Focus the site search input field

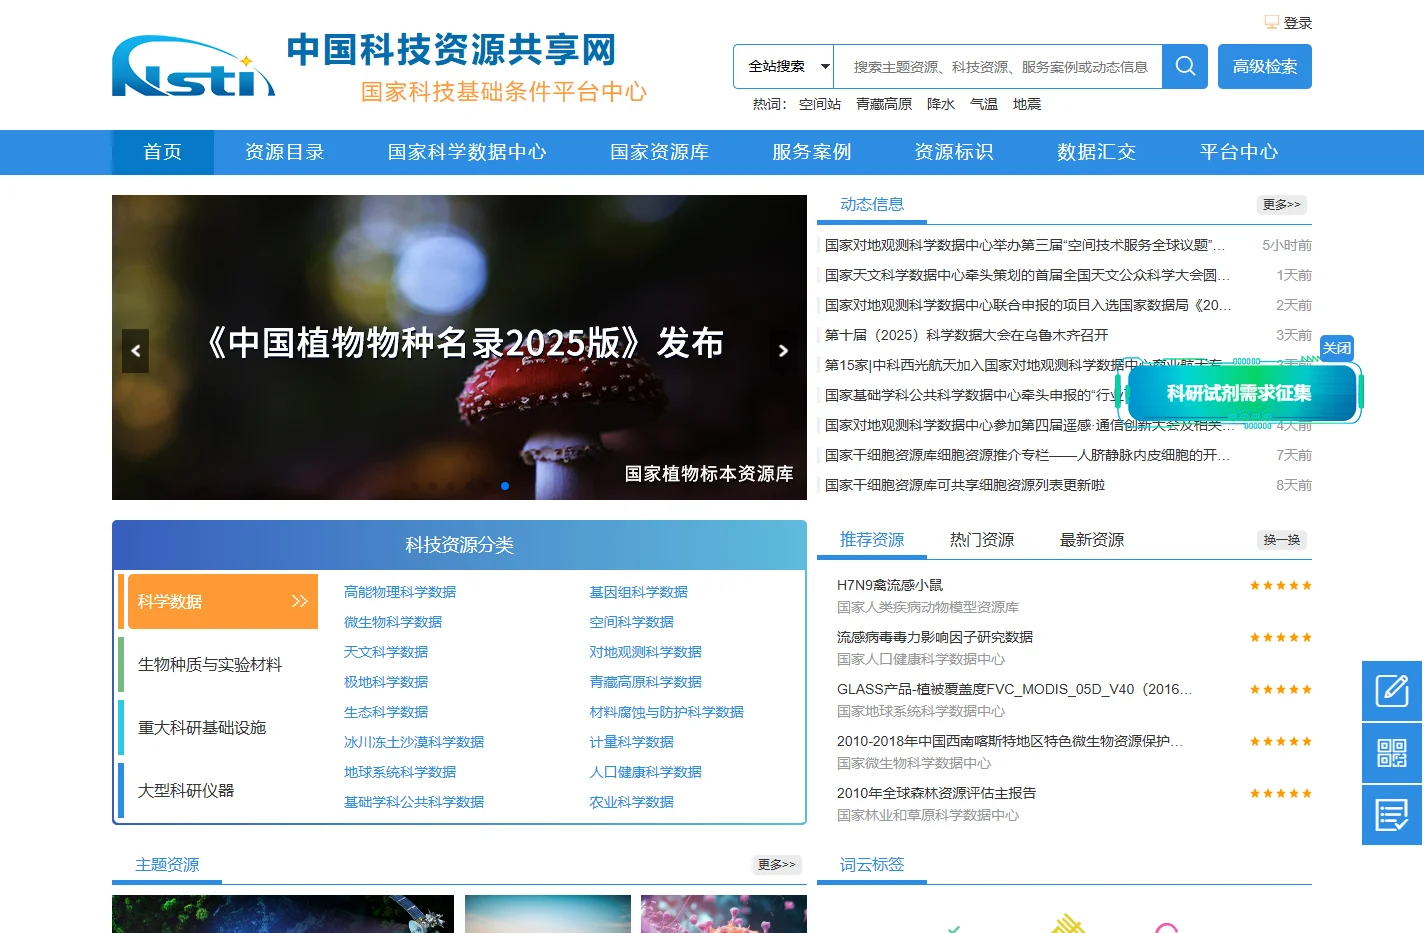[998, 66]
